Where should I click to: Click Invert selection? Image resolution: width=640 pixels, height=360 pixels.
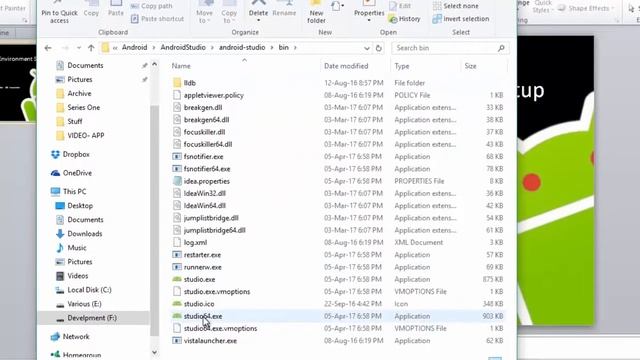click(x=461, y=19)
